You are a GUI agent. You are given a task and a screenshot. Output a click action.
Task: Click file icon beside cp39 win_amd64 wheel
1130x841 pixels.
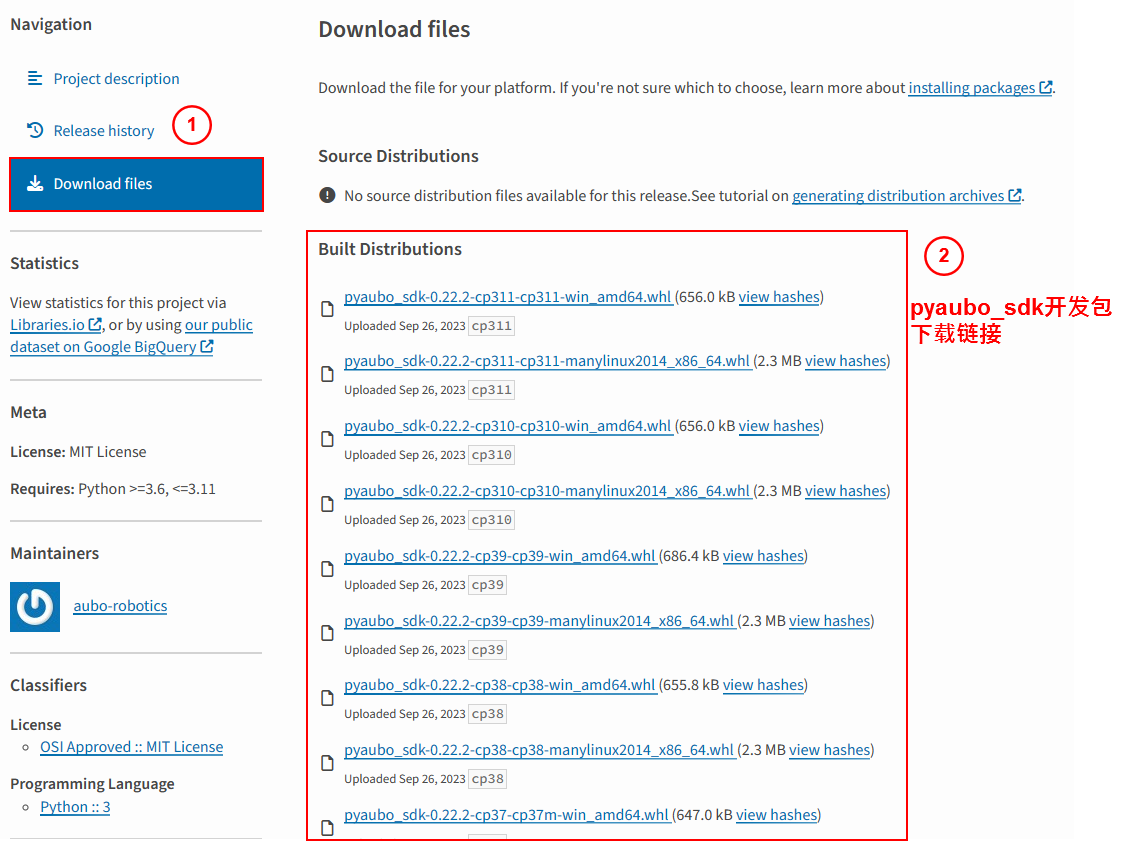(x=327, y=569)
